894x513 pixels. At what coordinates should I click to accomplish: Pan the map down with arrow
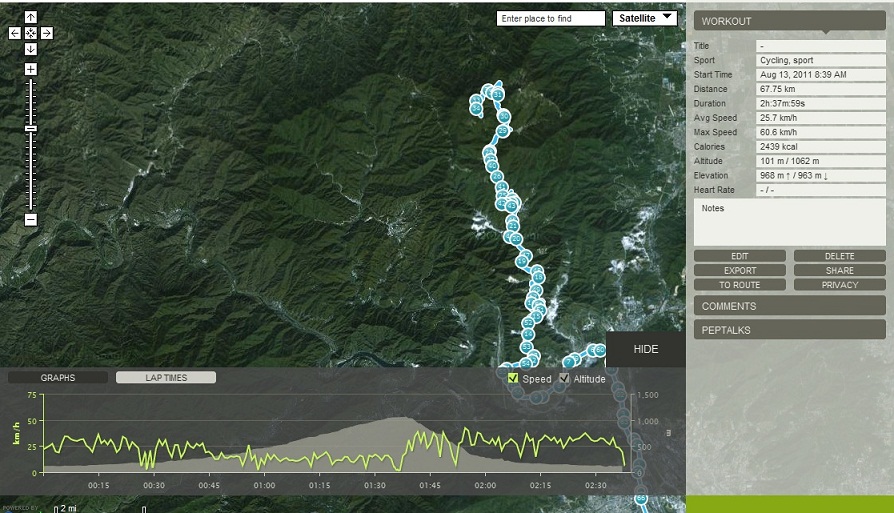pos(30,49)
